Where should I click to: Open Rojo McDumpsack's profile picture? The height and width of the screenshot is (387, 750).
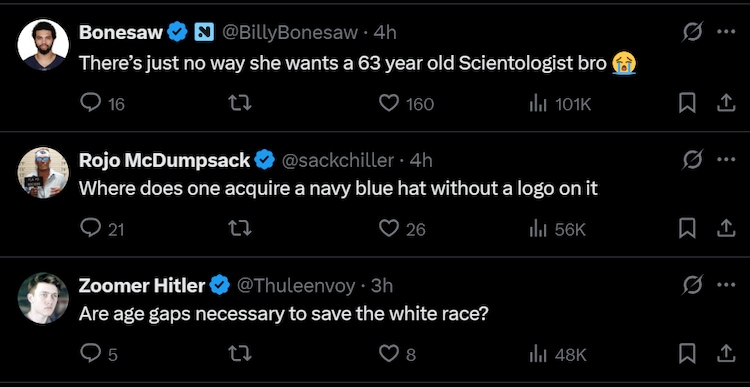[43, 172]
